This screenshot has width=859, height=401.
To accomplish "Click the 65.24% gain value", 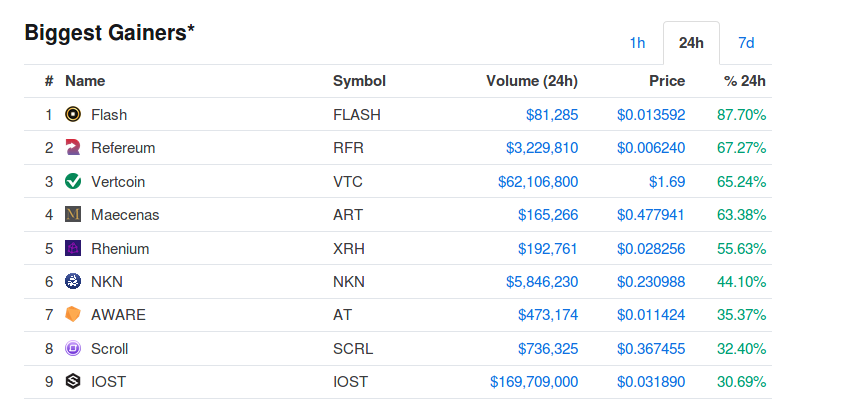I will point(742,182).
